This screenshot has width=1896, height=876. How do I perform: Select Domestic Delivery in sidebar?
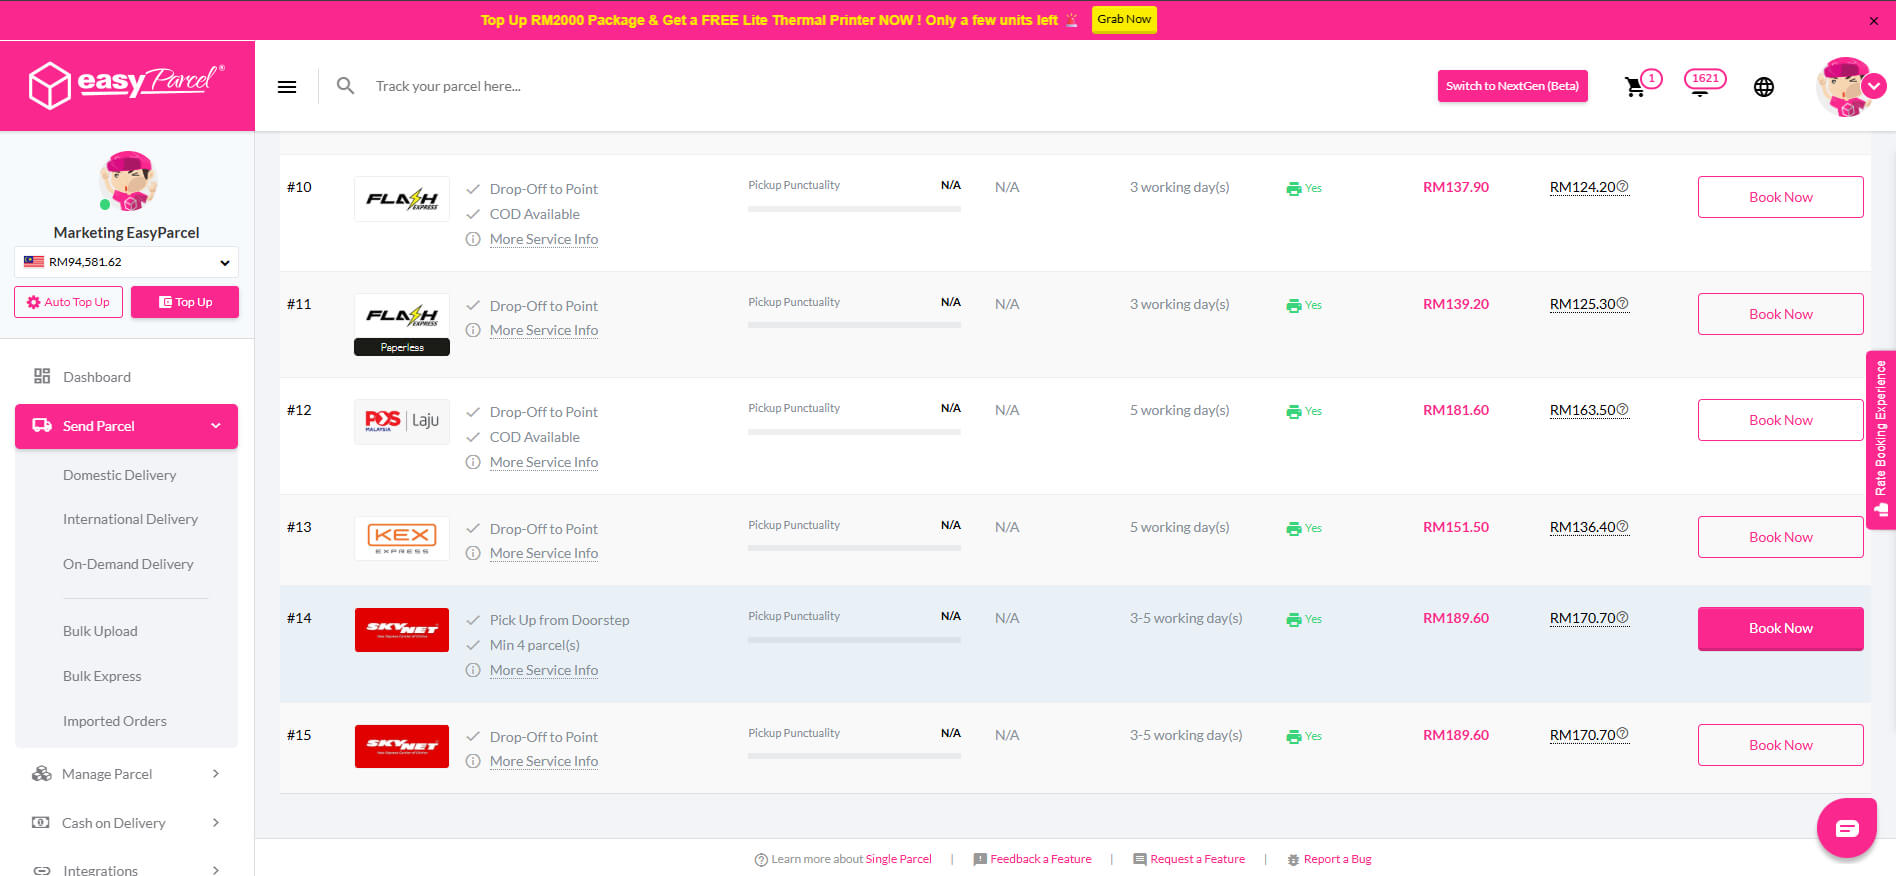coord(119,475)
